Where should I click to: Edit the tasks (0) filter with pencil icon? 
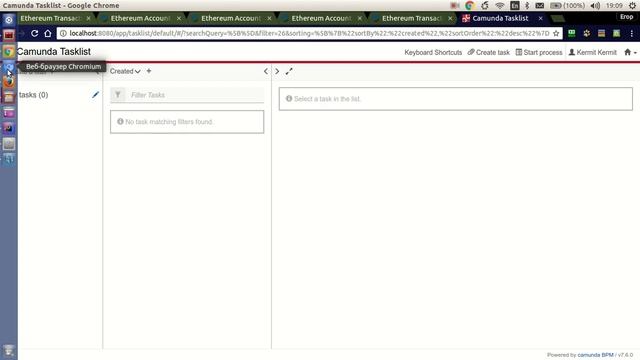(96, 95)
